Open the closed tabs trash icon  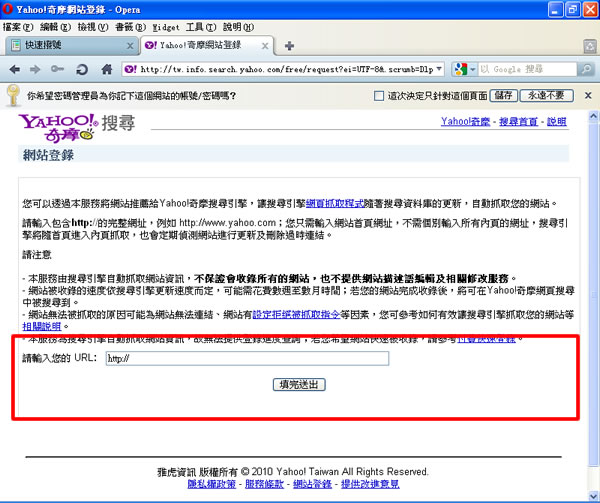[x=590, y=46]
